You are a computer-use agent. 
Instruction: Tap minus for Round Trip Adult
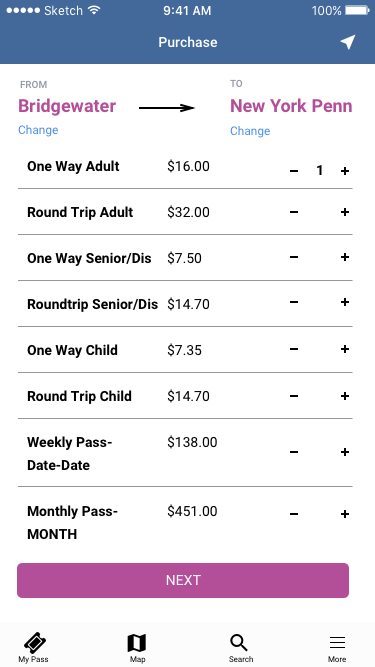294,212
